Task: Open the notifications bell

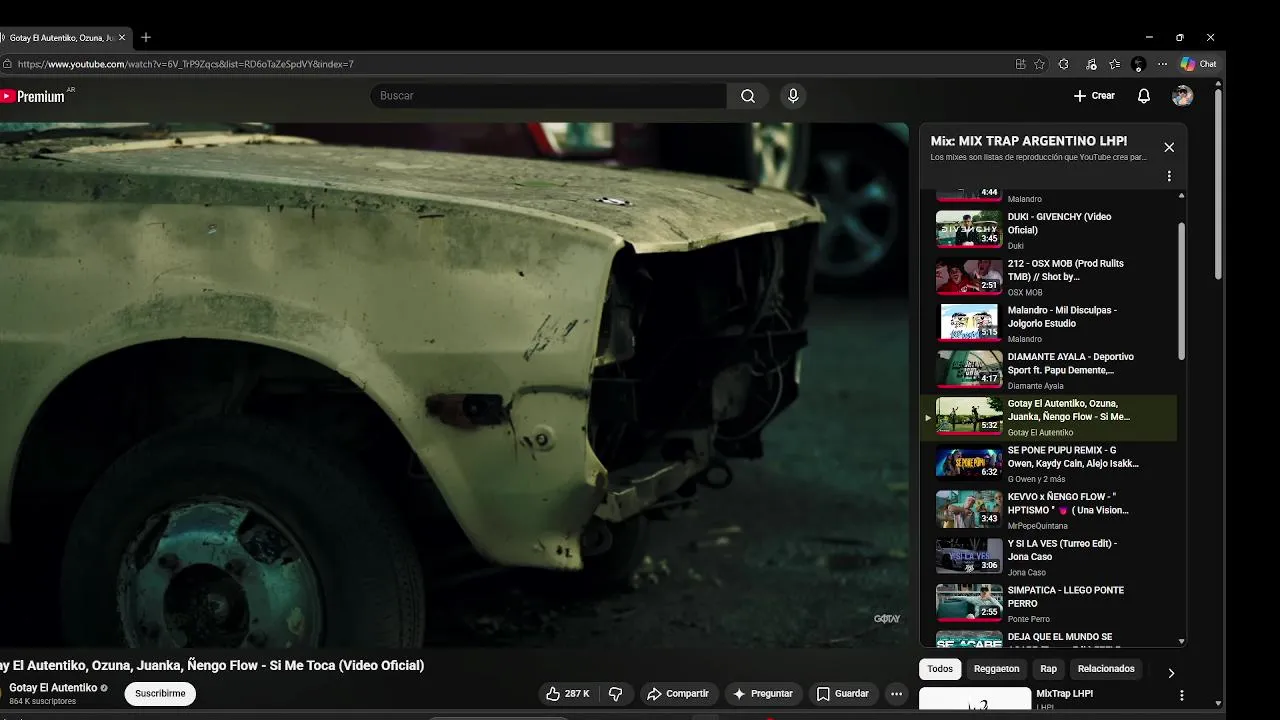Action: tap(1144, 96)
